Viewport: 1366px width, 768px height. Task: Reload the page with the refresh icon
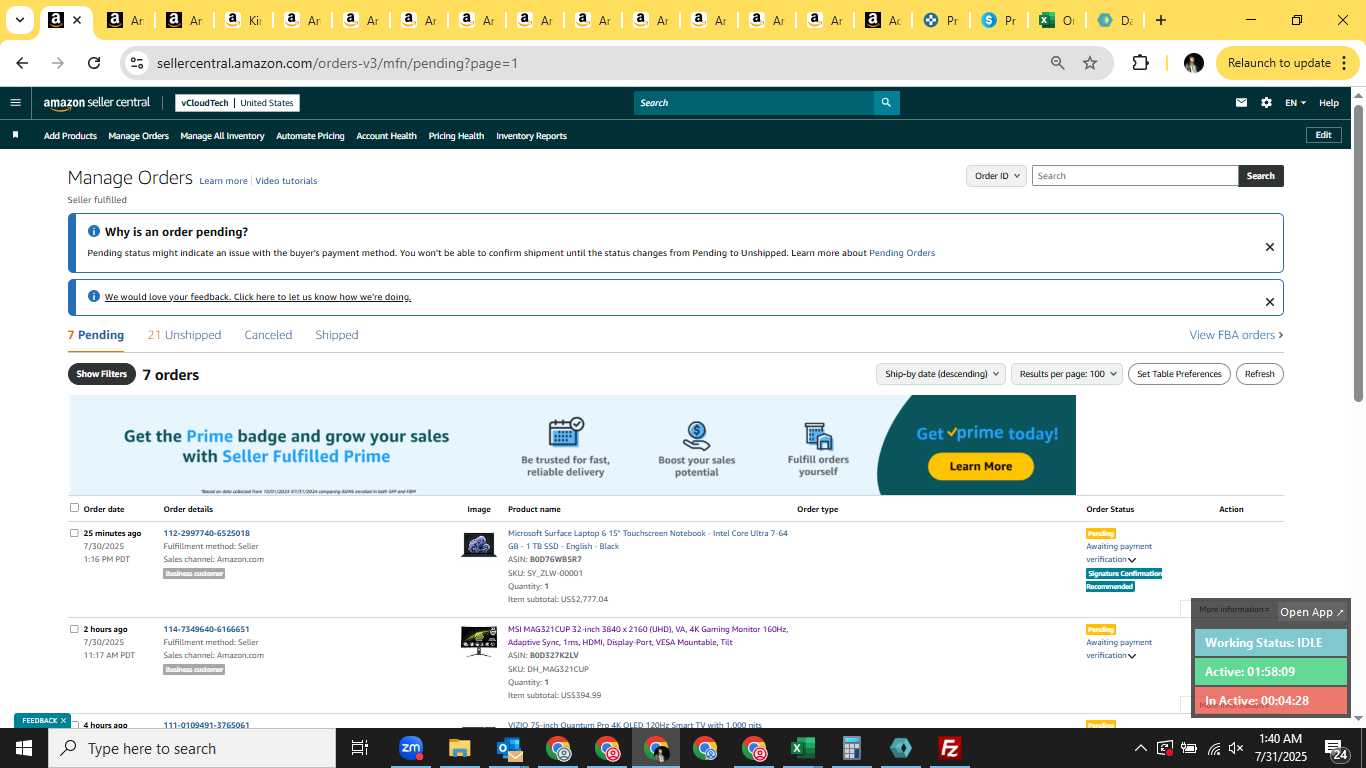[94, 63]
